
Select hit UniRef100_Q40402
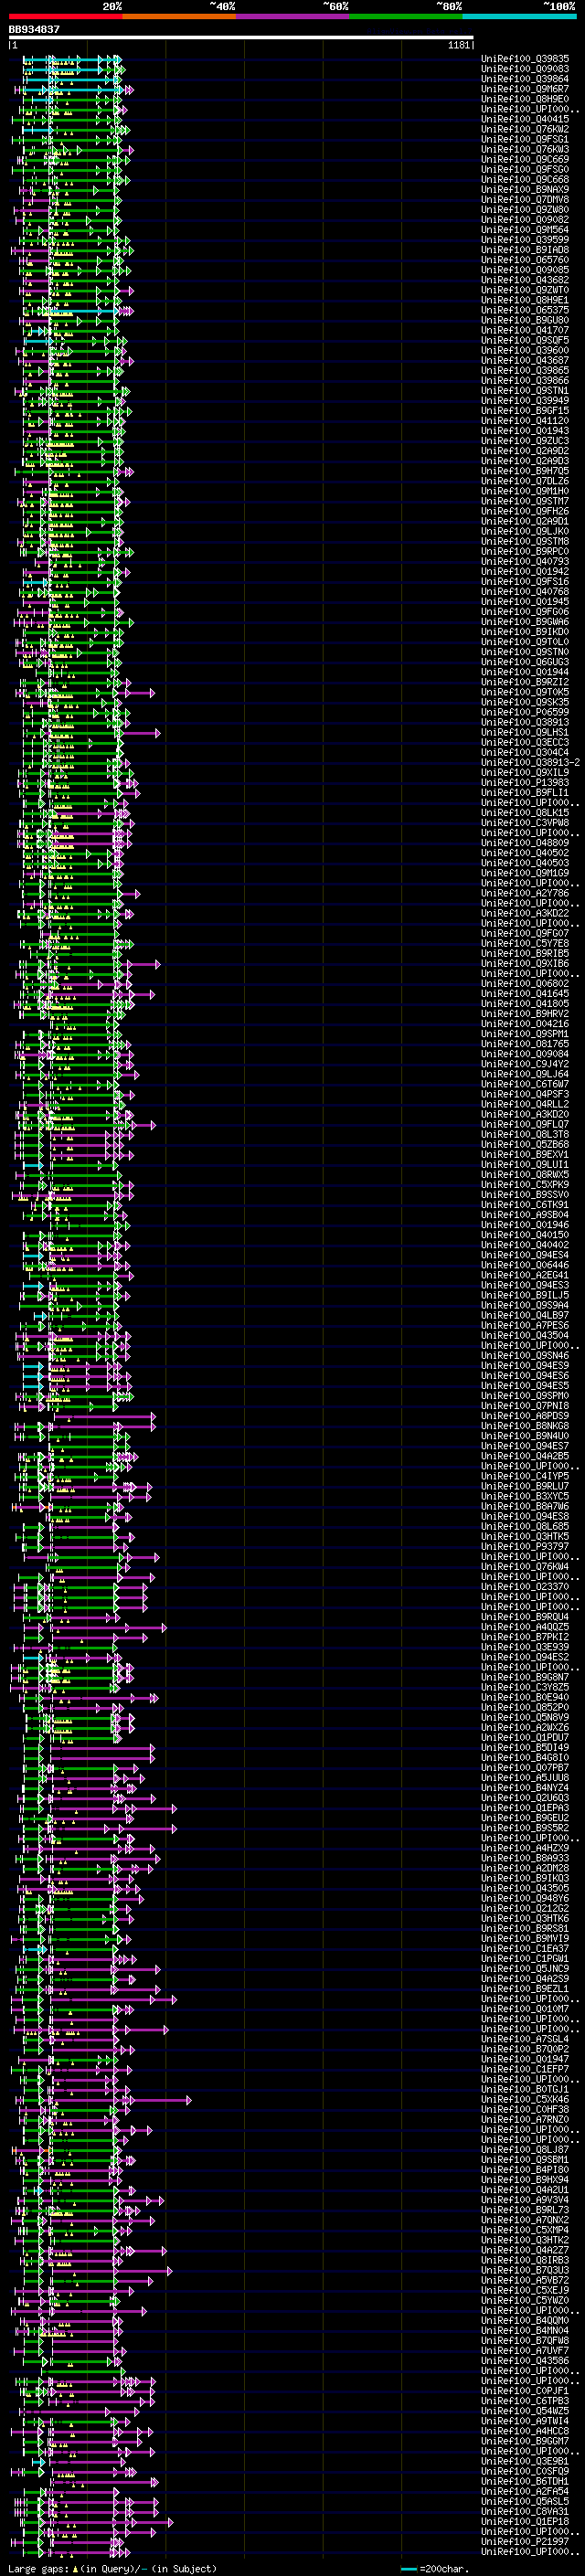pos(525,1245)
